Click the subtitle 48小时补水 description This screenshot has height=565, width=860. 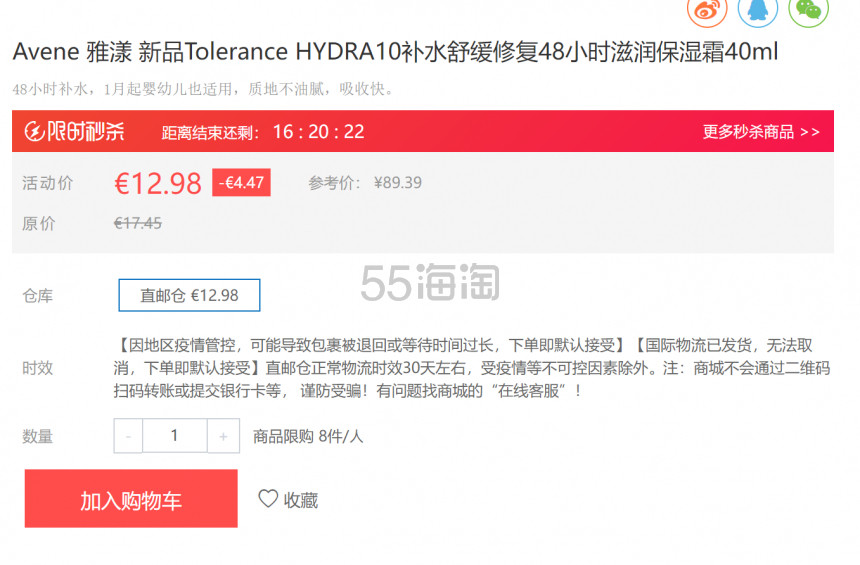point(203,89)
